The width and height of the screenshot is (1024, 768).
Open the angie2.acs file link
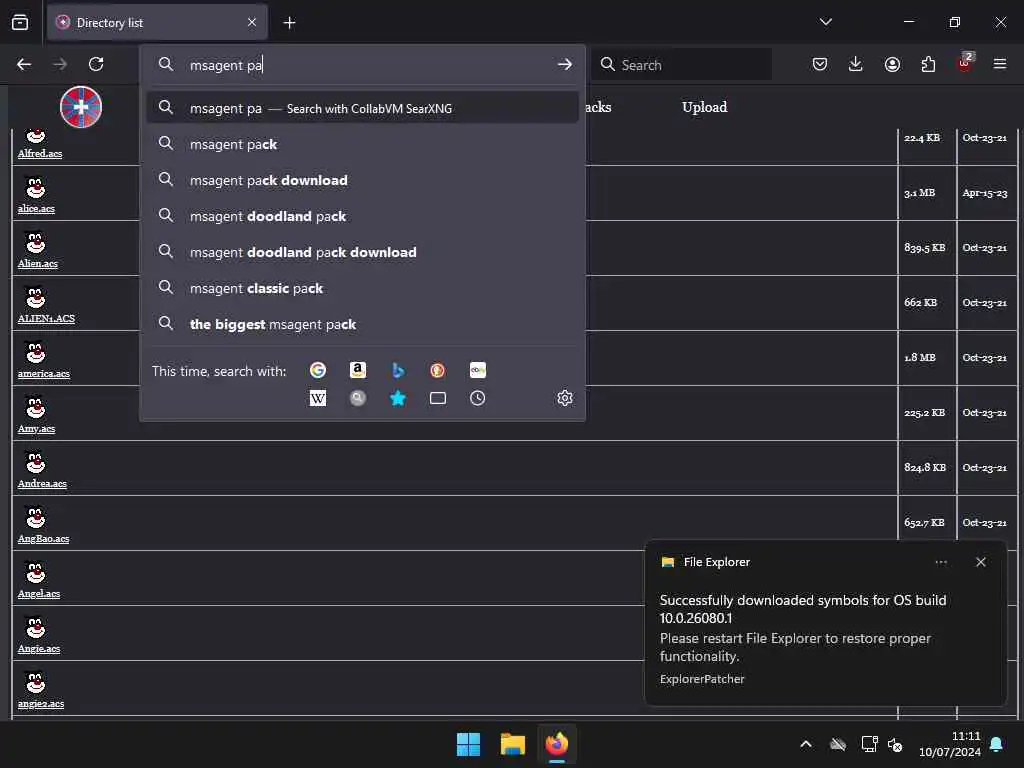[41, 703]
